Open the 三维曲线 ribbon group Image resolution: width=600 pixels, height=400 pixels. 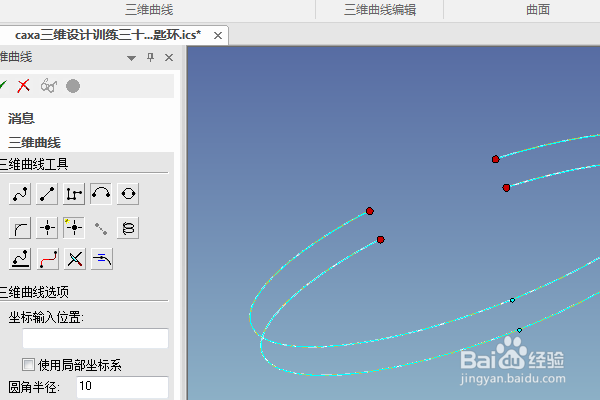[x=149, y=10]
